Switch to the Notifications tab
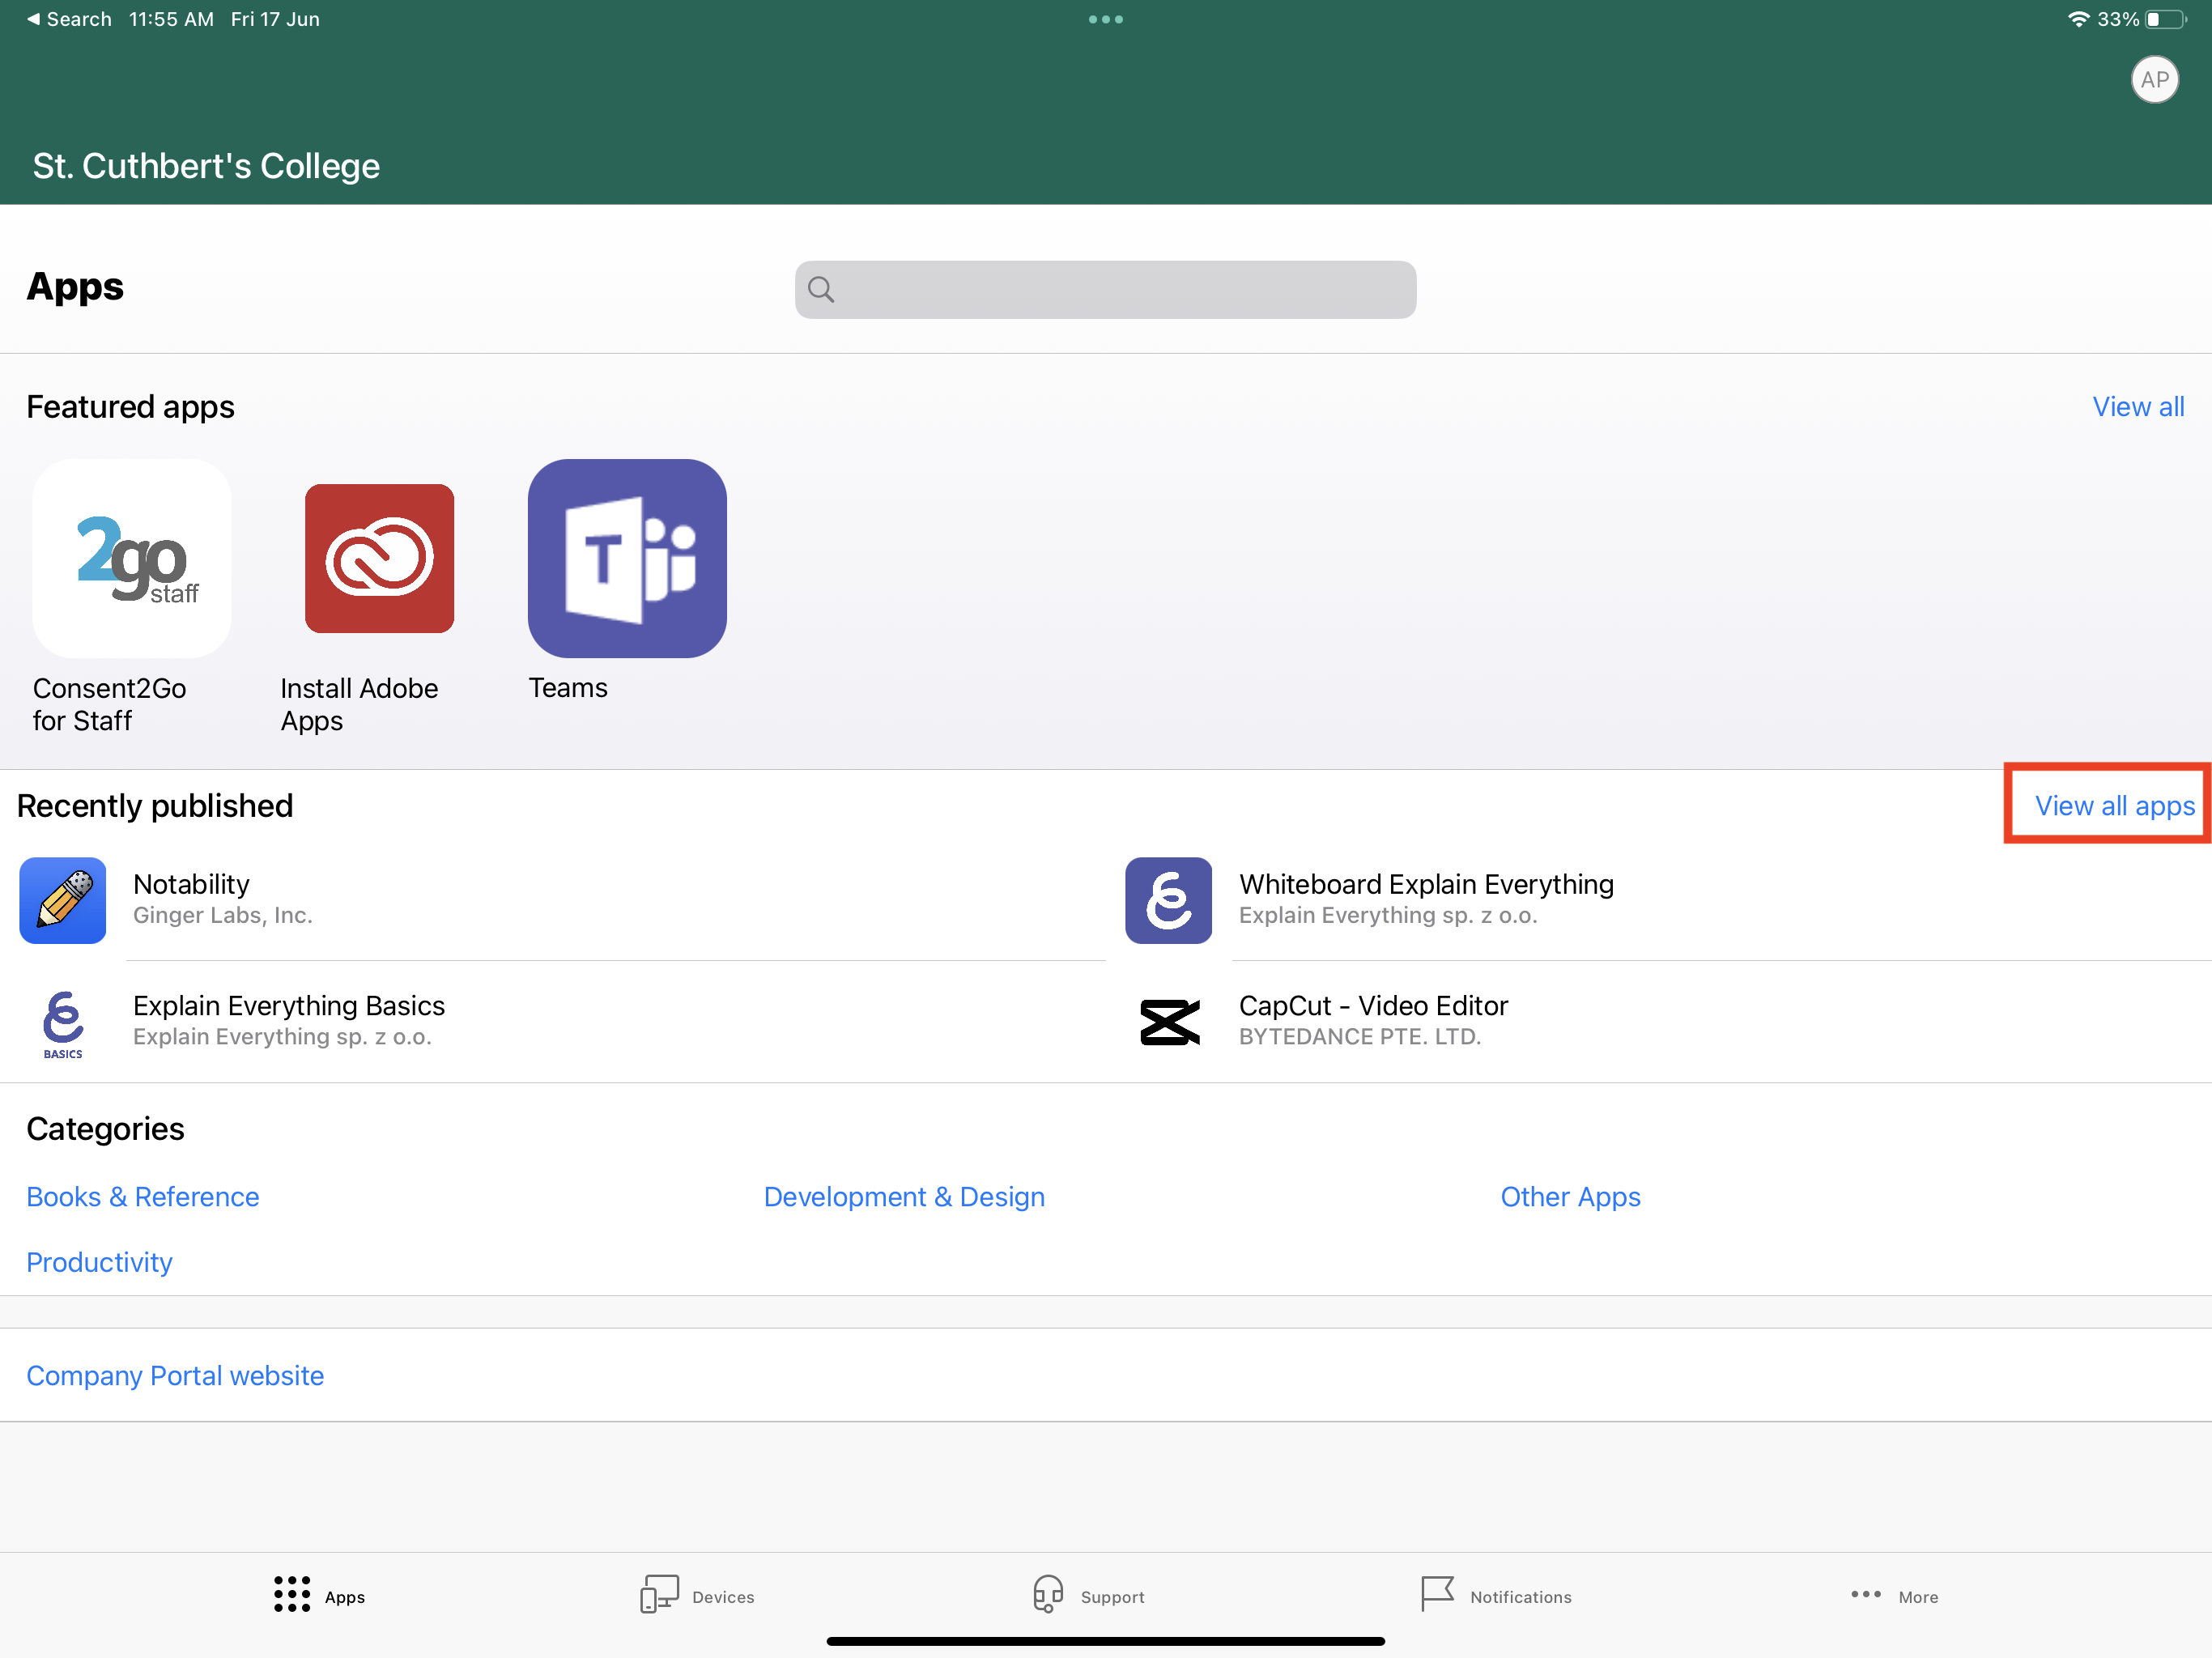 (x=1496, y=1595)
